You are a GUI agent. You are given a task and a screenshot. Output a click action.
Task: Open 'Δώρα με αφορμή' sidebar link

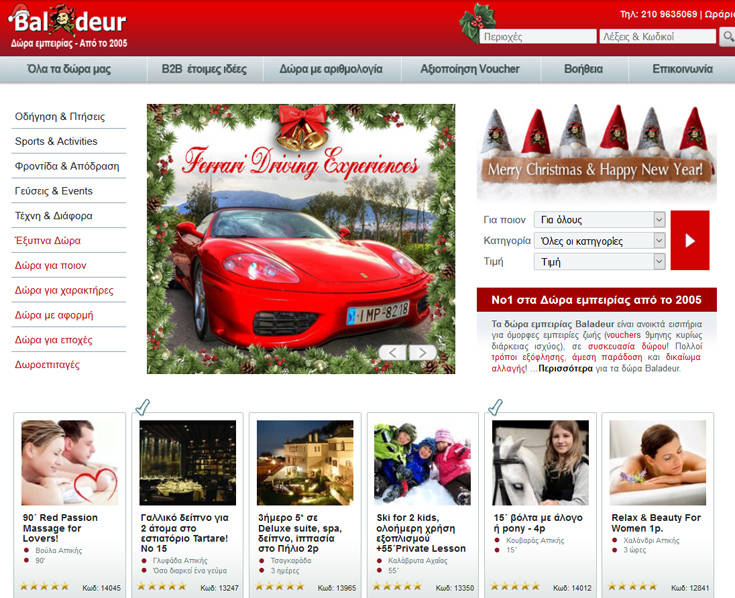(54, 315)
